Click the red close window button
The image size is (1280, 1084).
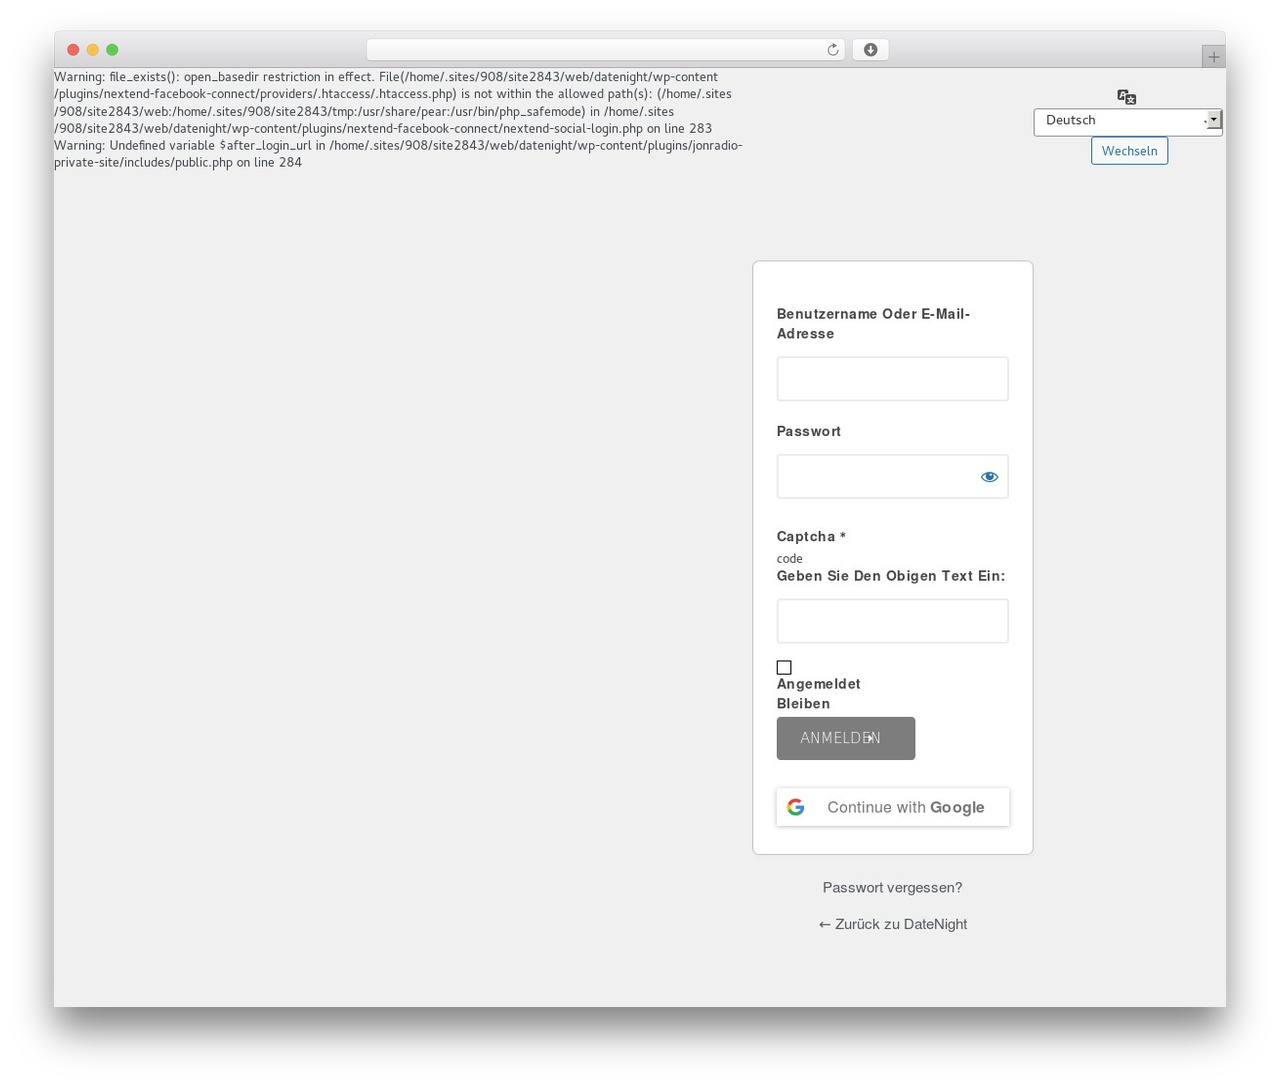coord(73,50)
